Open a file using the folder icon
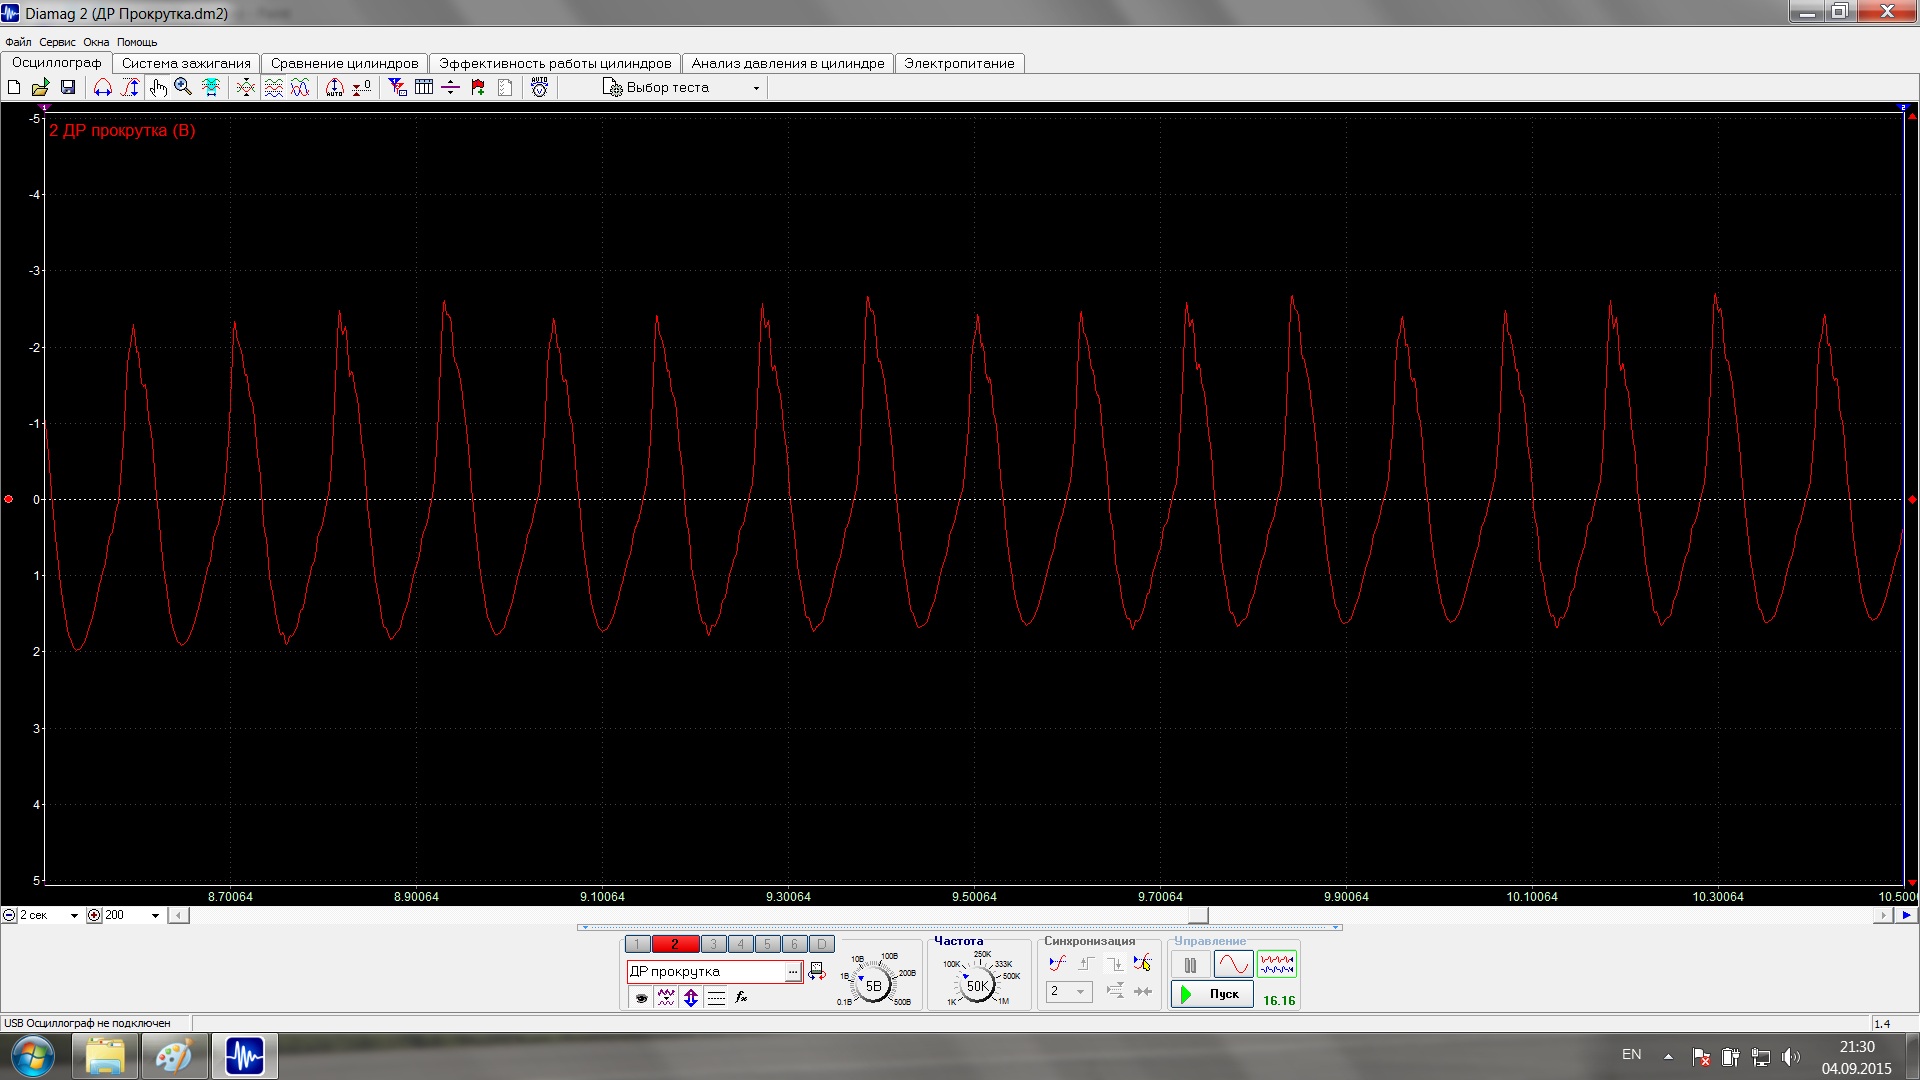This screenshot has height=1080, width=1920. tap(41, 88)
